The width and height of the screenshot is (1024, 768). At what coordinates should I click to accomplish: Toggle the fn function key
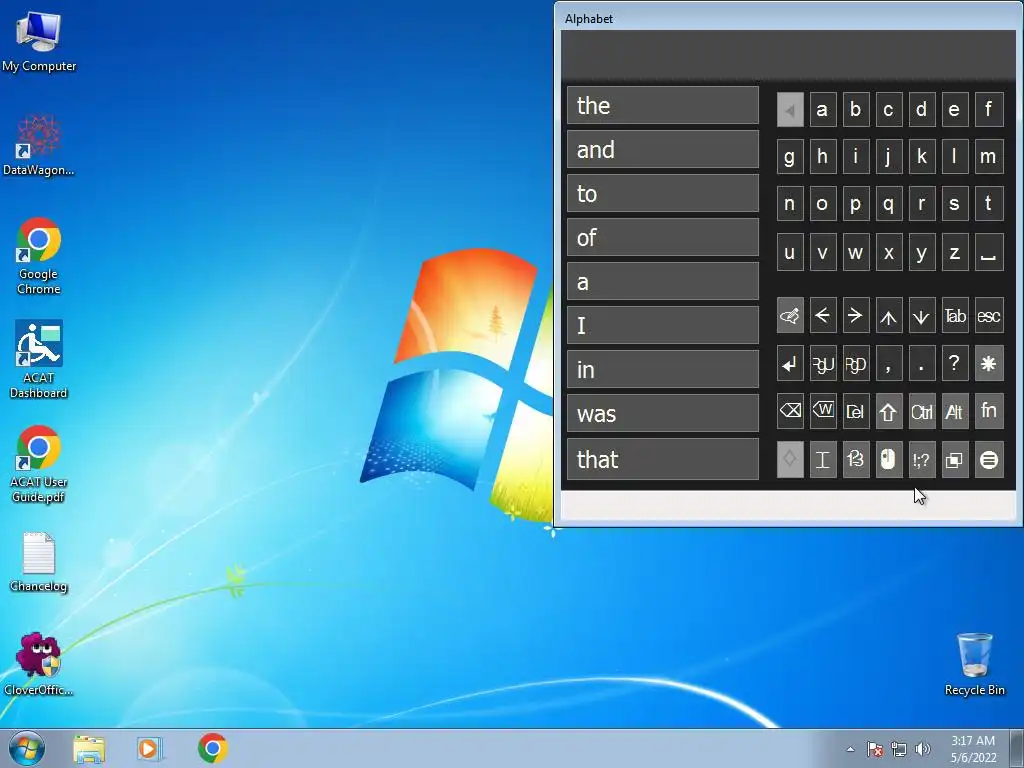[989, 411]
